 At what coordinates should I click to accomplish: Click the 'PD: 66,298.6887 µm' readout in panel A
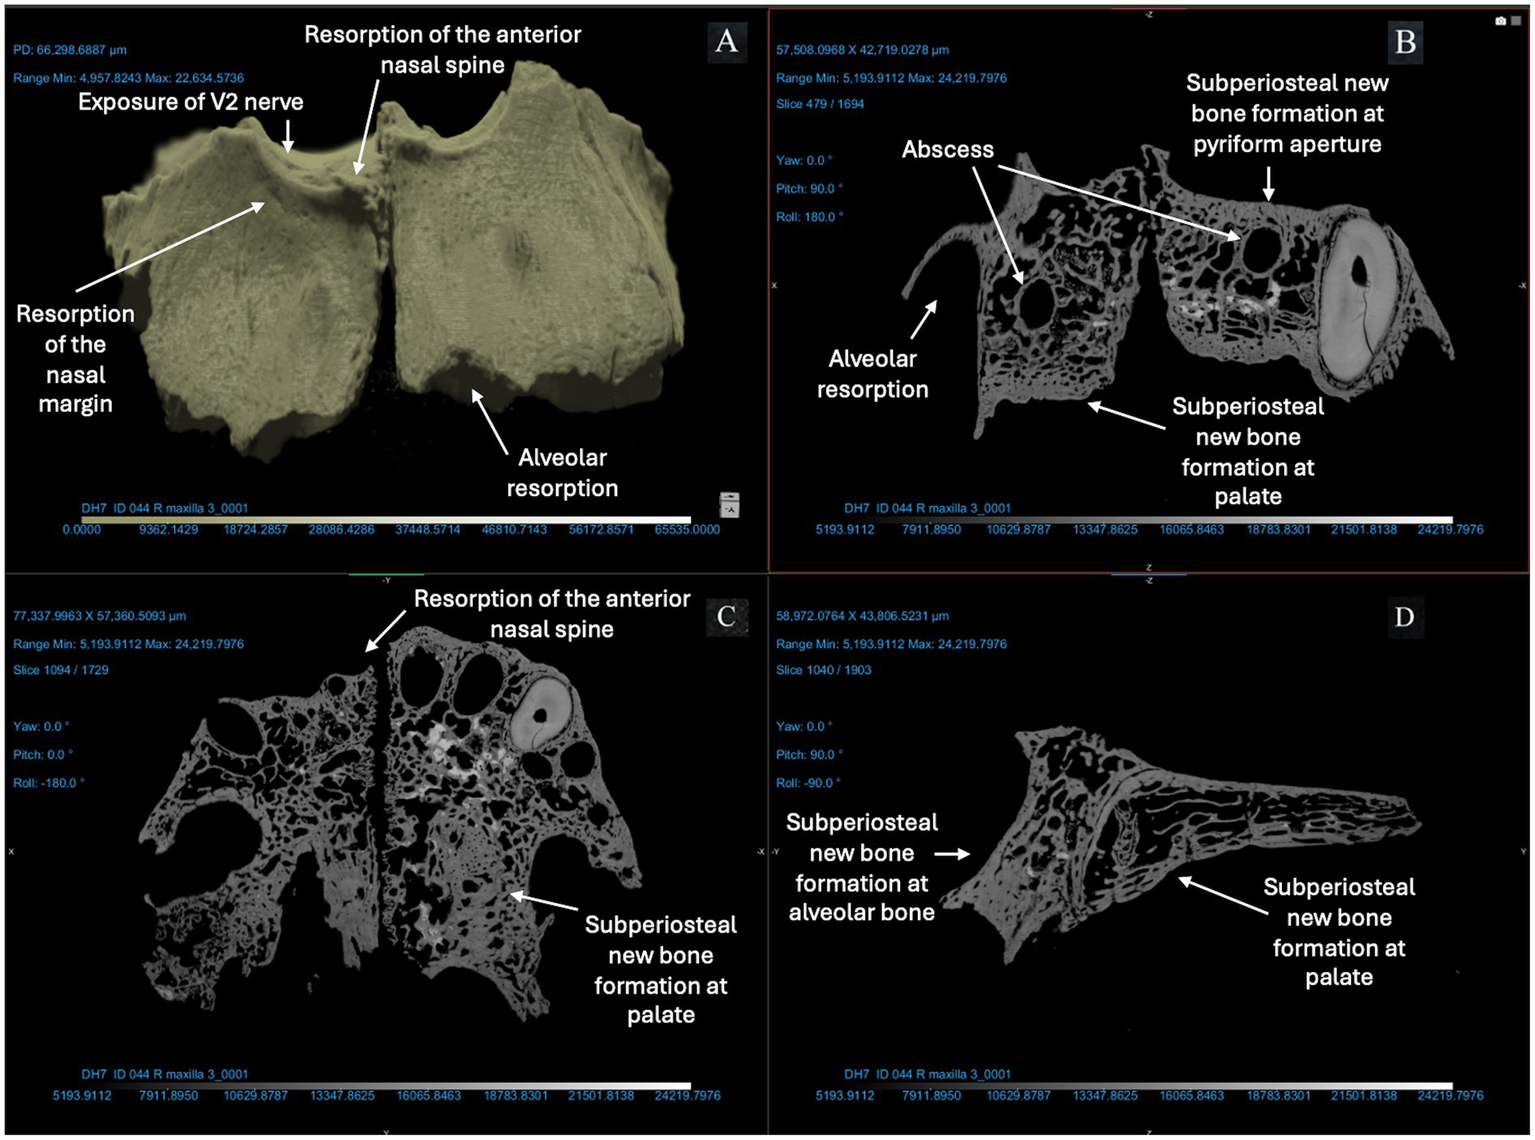(70, 50)
